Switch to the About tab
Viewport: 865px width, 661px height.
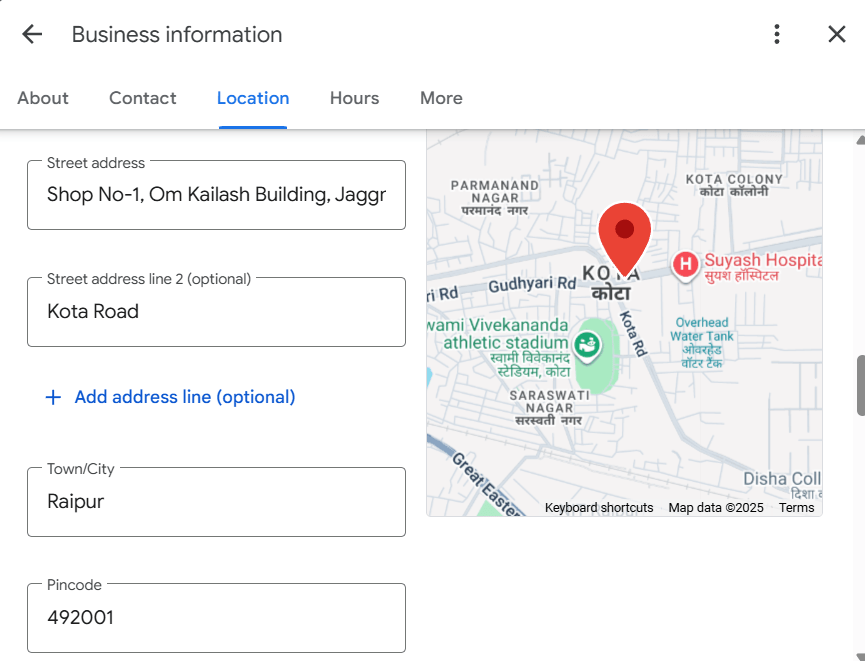pos(43,98)
